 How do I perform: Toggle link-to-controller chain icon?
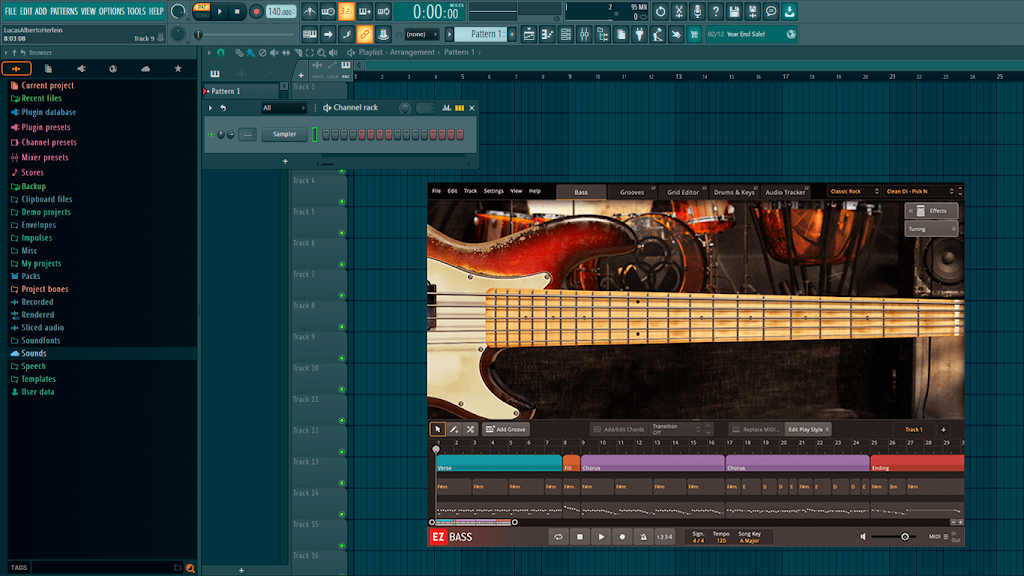pos(364,34)
